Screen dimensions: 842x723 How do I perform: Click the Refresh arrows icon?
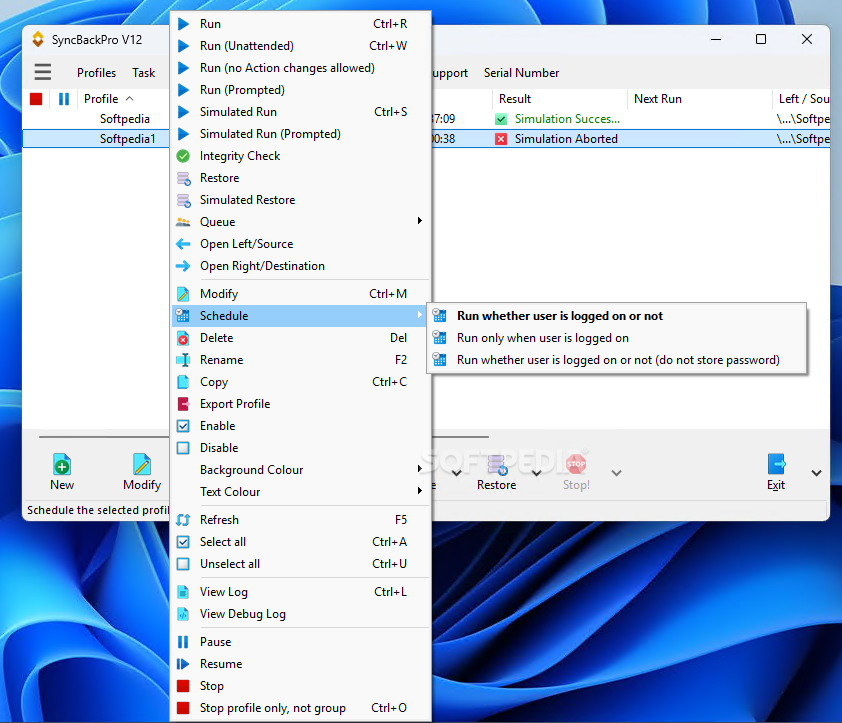pyautogui.click(x=183, y=520)
